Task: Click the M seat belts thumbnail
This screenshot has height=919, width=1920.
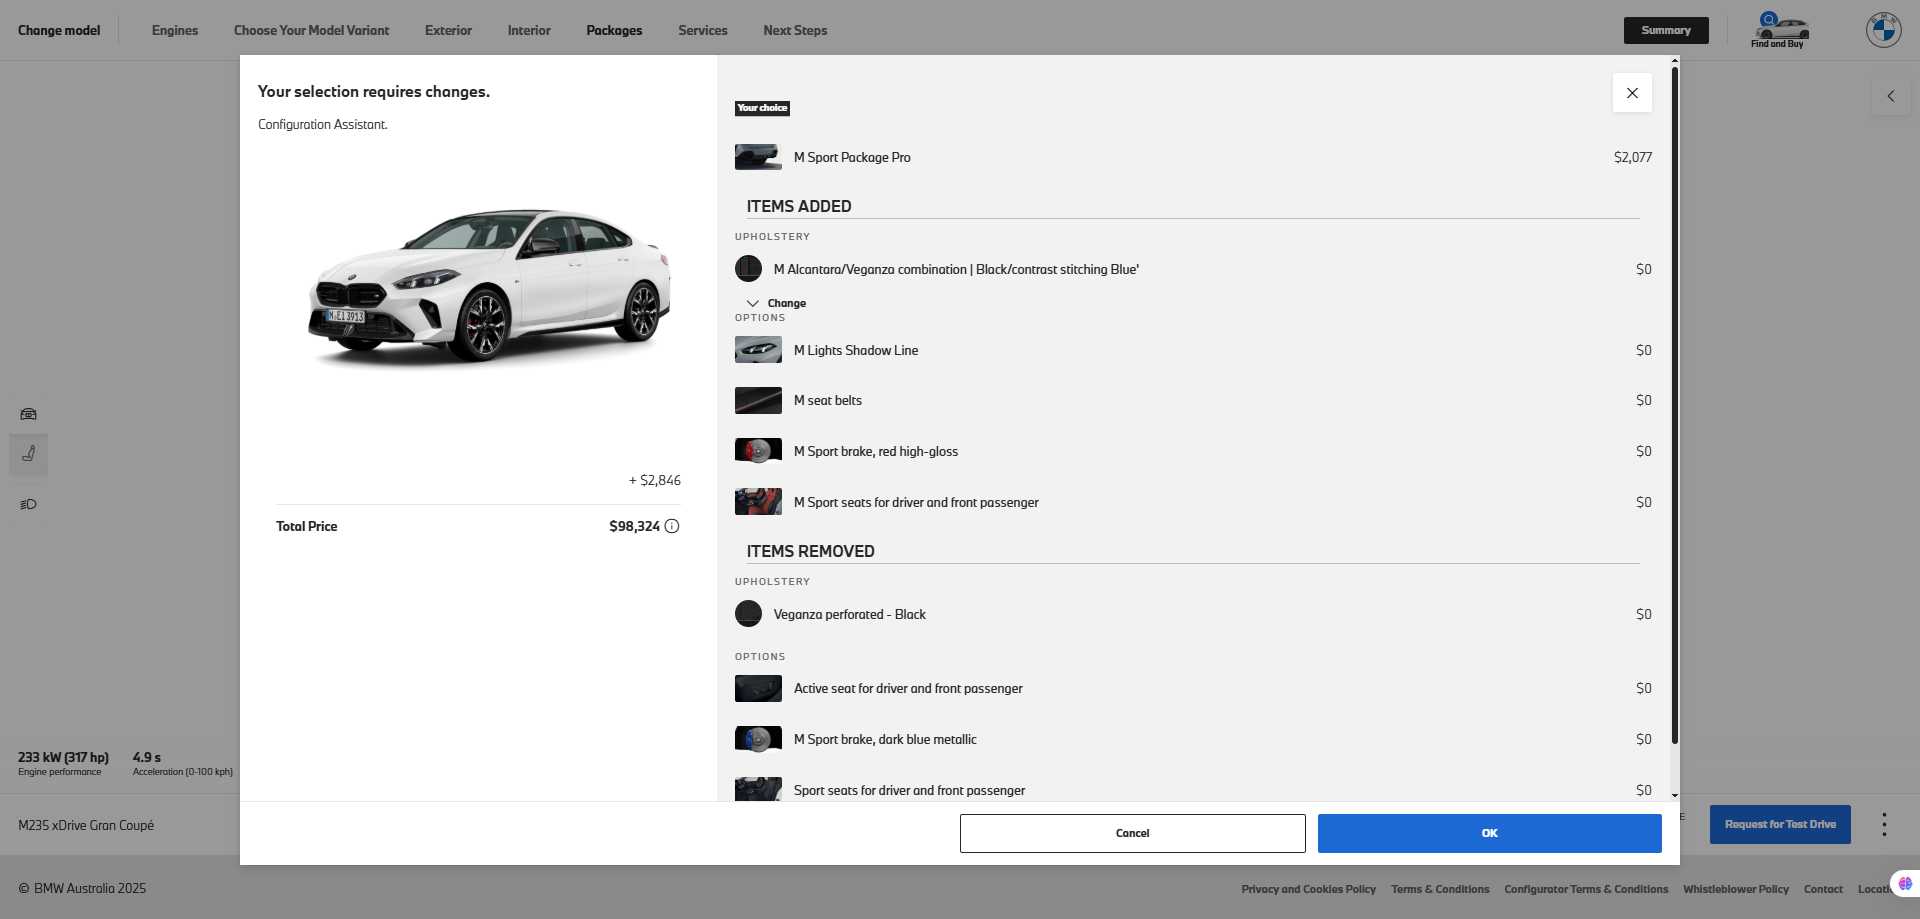Action: coord(758,400)
